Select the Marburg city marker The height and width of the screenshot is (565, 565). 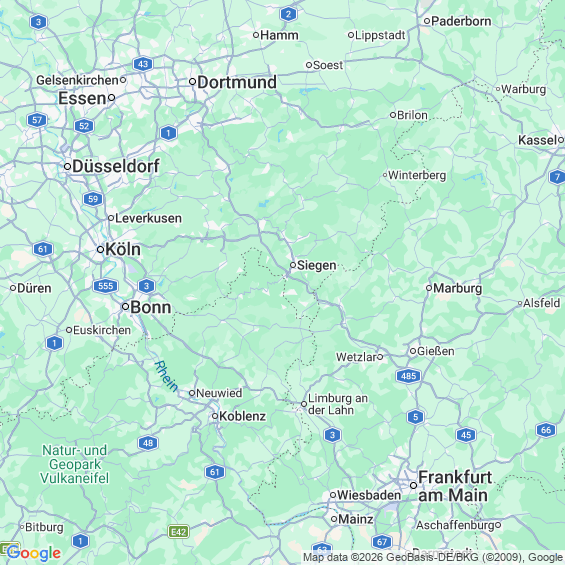tap(429, 288)
